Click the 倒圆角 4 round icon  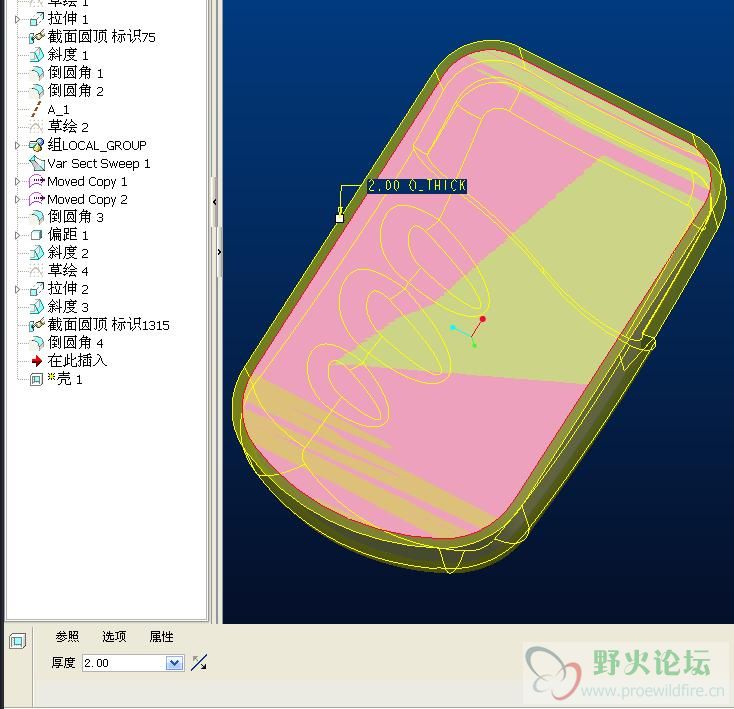(37, 343)
